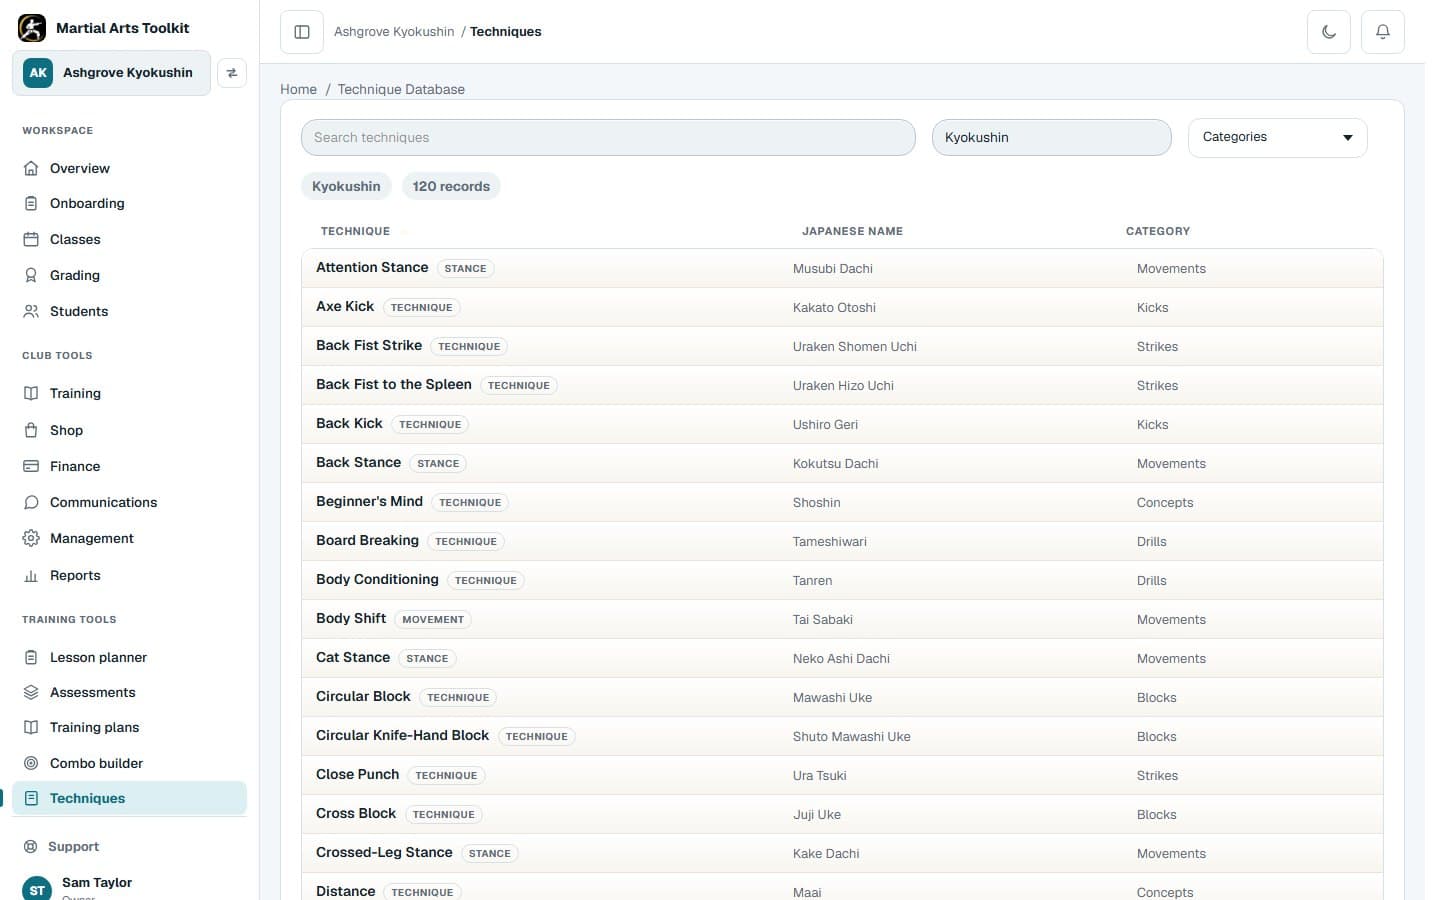The height and width of the screenshot is (900, 1440).
Task: Sort by the Technique column header
Action: coord(355,231)
